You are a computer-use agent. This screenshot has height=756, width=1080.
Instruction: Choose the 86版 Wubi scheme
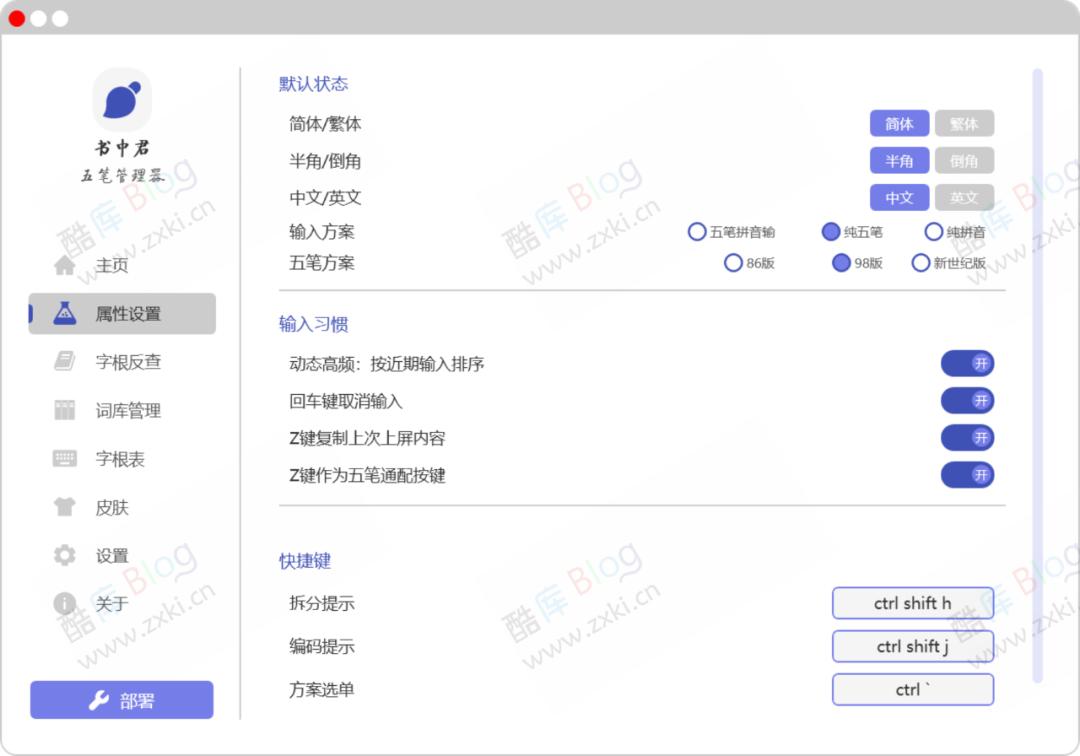coord(734,263)
